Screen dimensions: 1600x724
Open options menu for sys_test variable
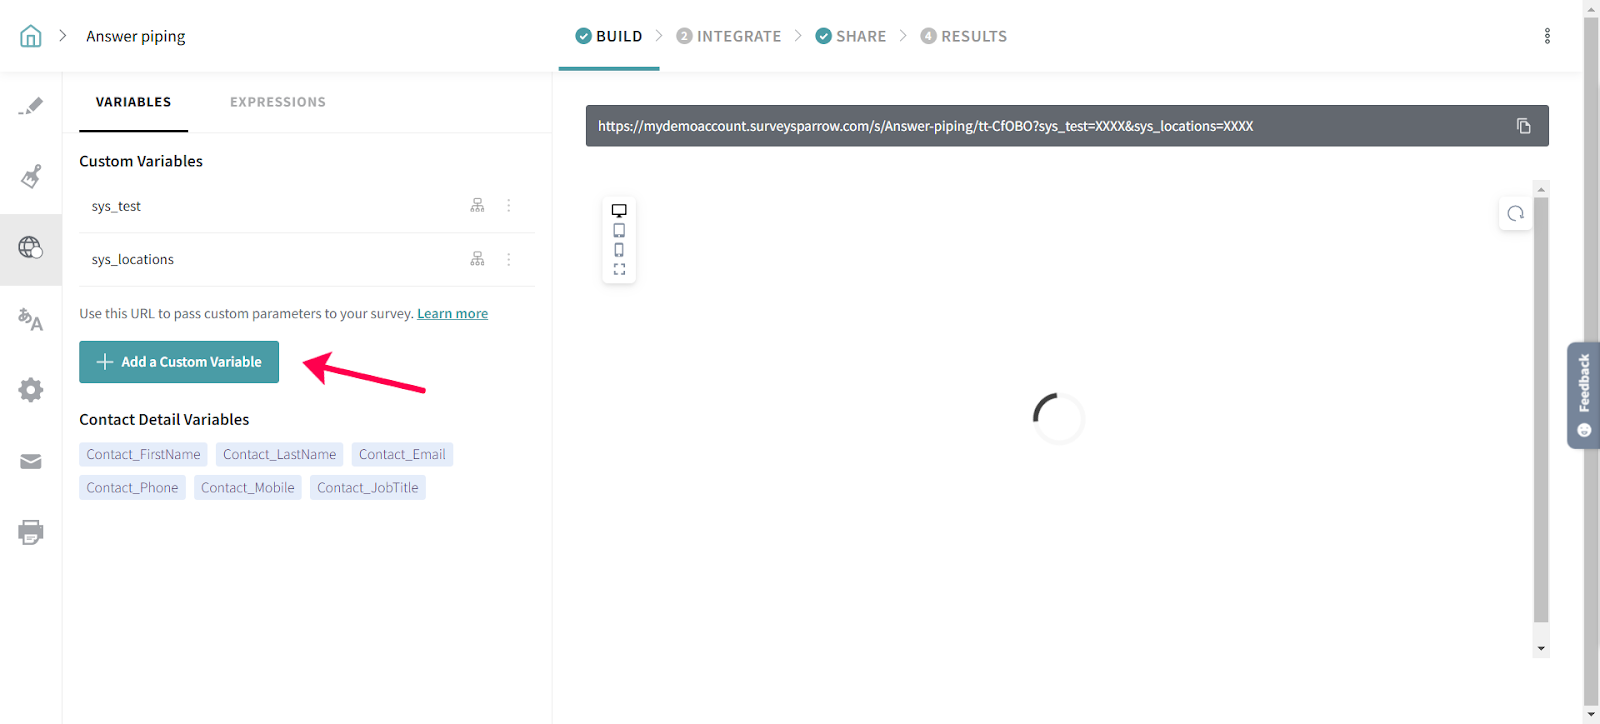[x=508, y=206]
